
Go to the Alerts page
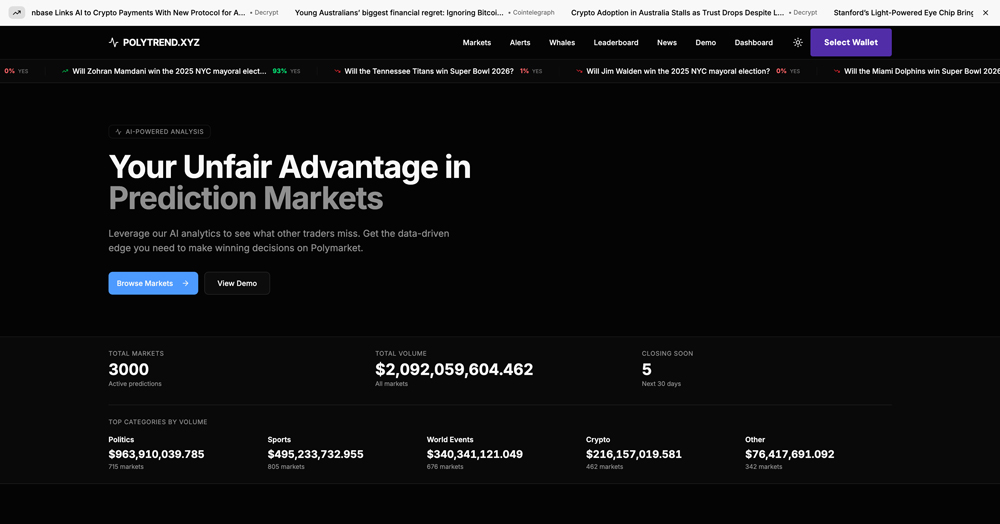click(520, 43)
